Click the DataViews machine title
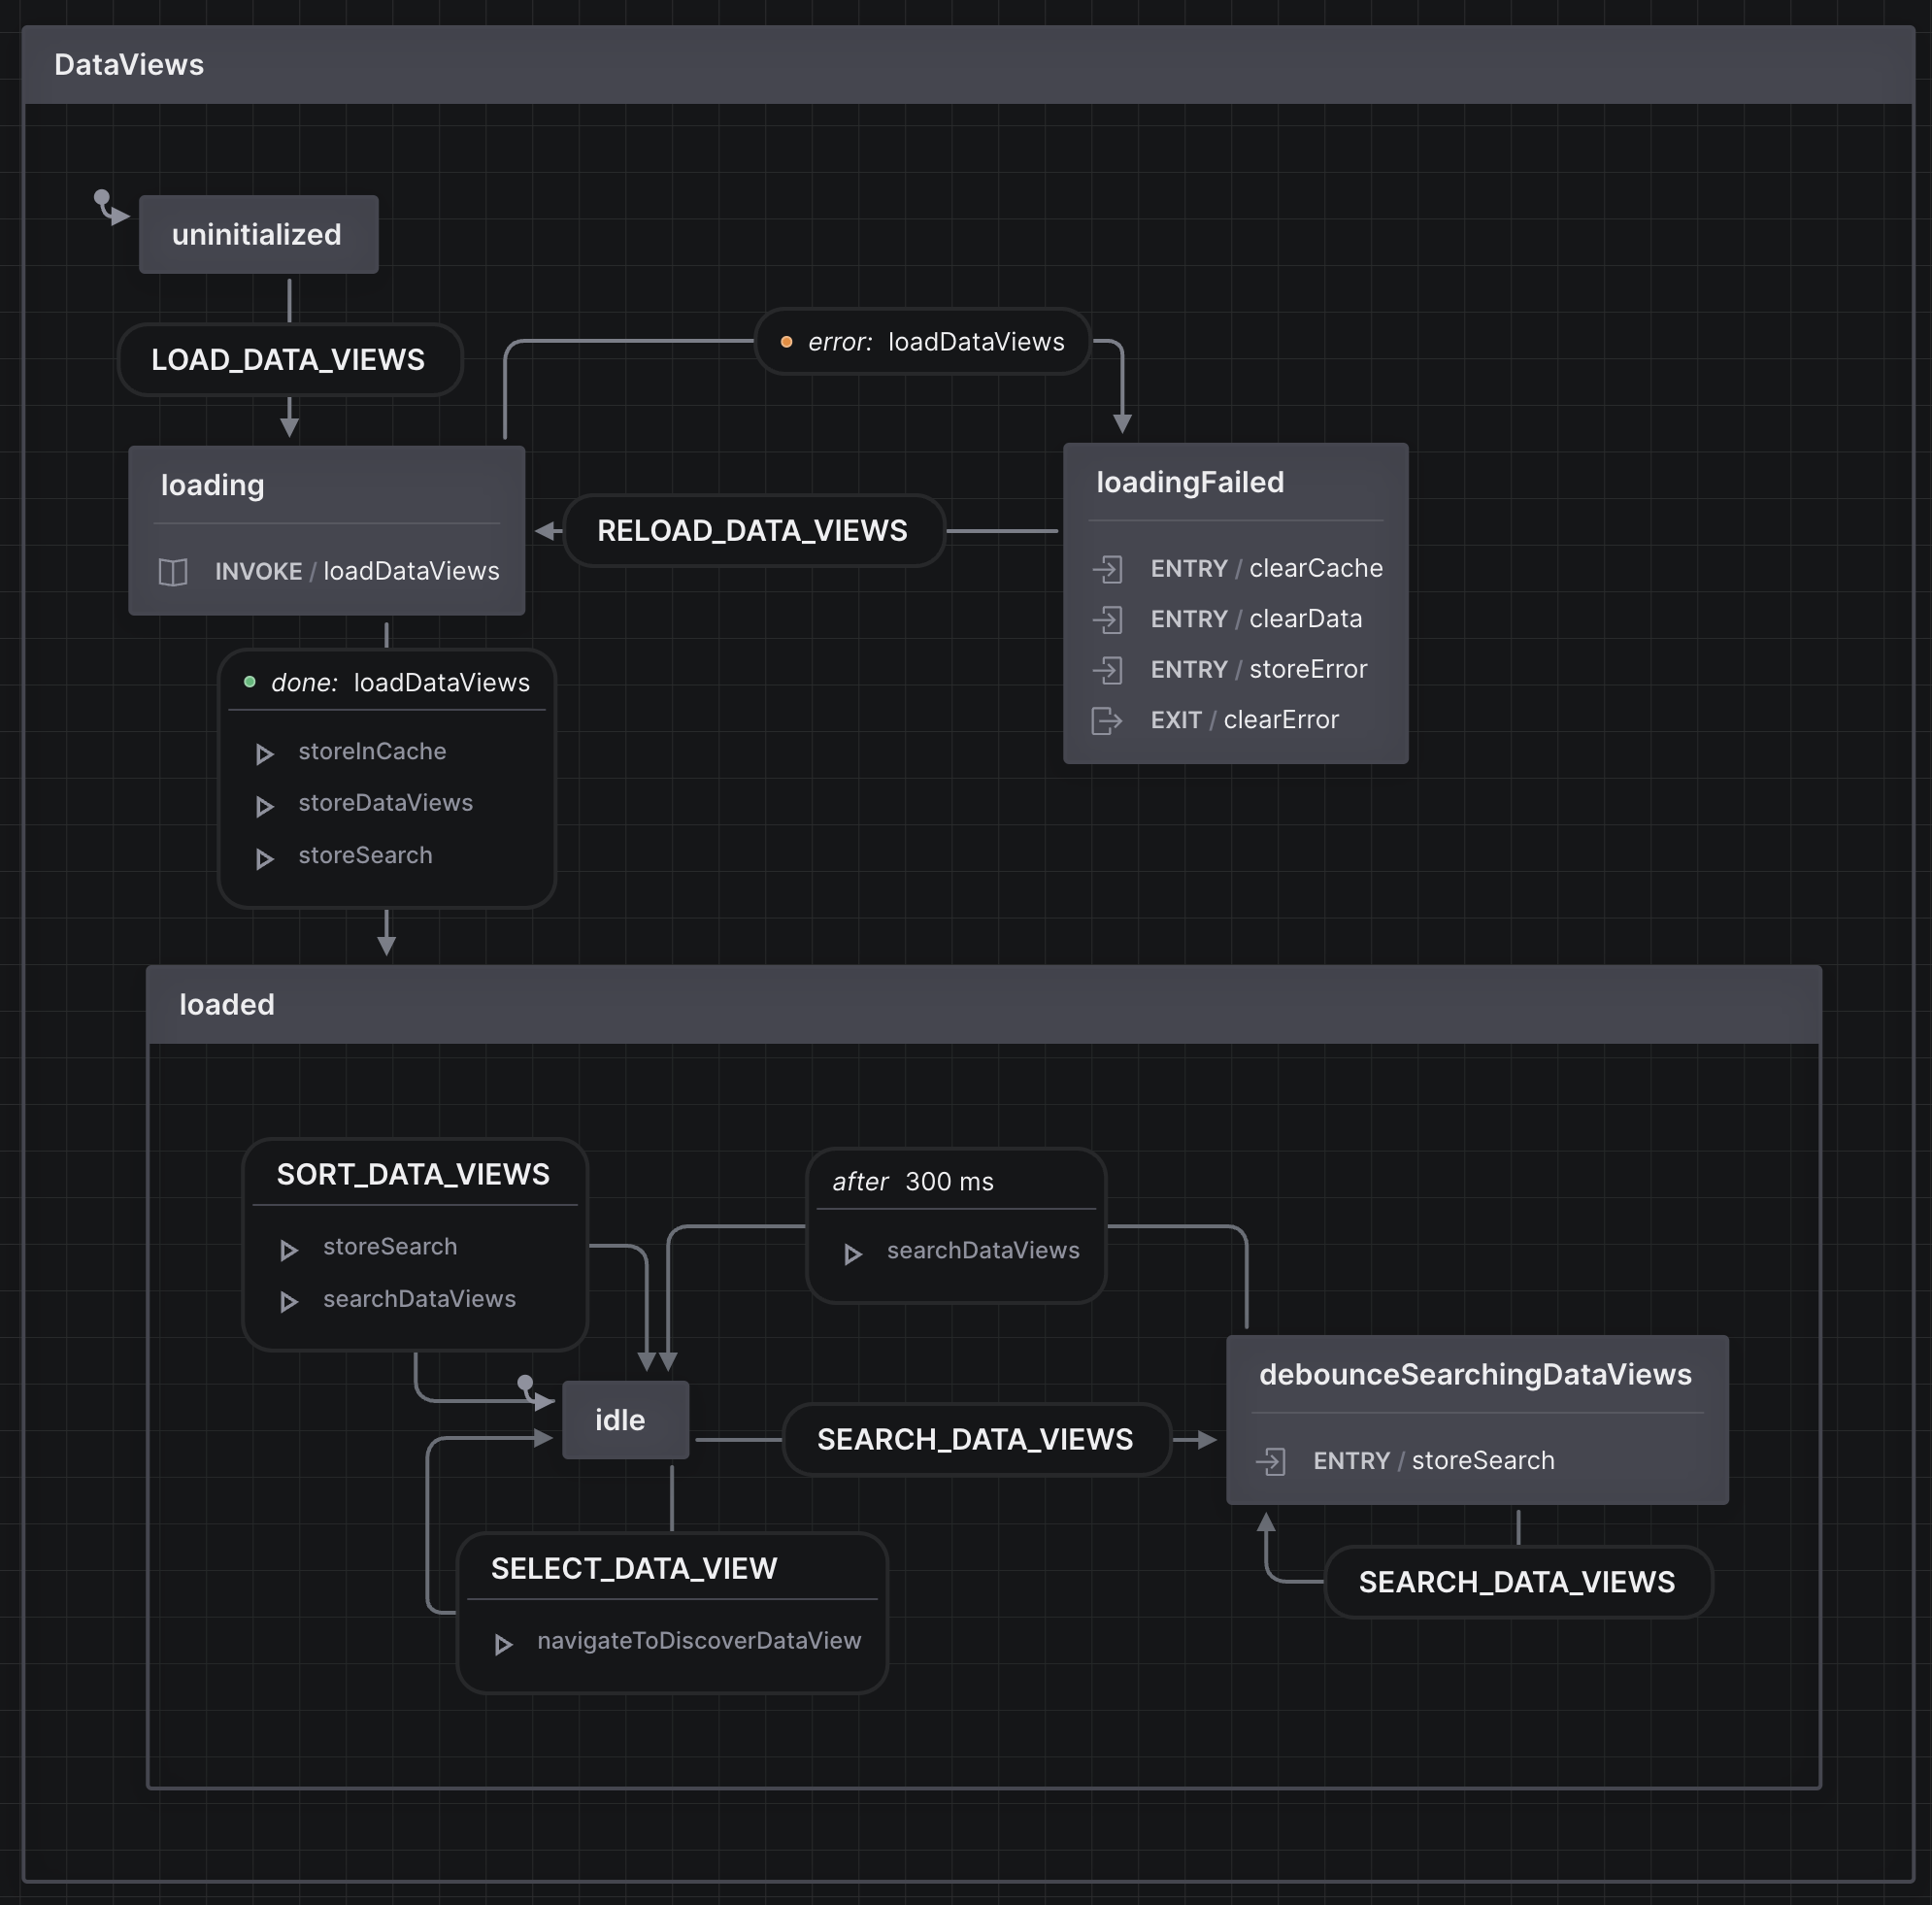Viewport: 1932px width, 1905px height. tap(129, 65)
